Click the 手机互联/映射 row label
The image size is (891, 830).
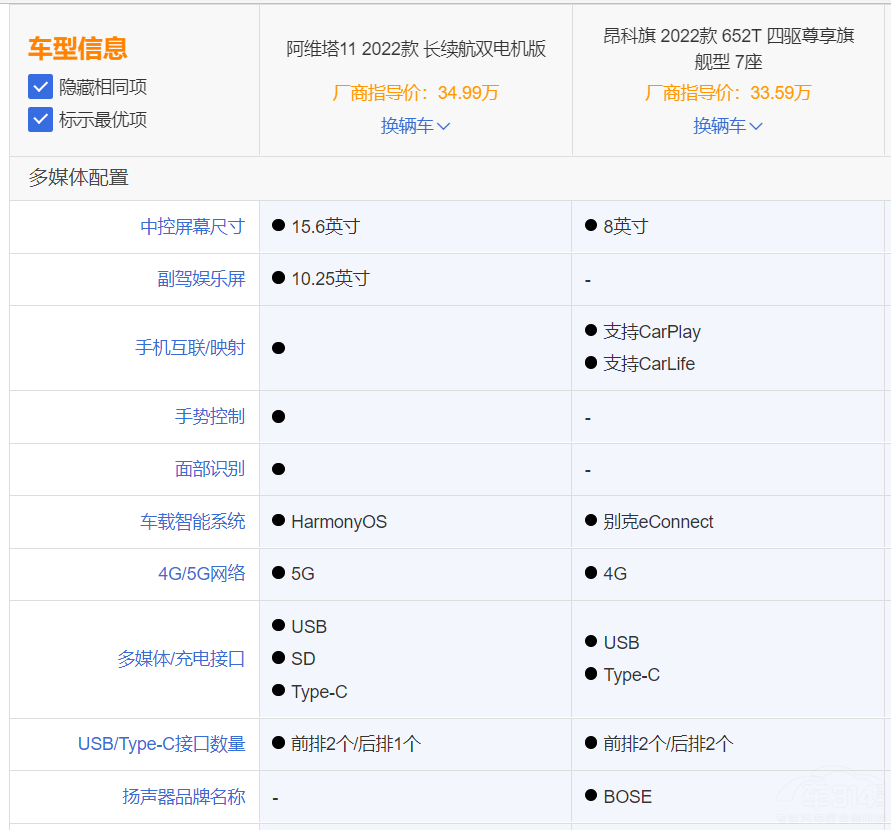[x=190, y=348]
